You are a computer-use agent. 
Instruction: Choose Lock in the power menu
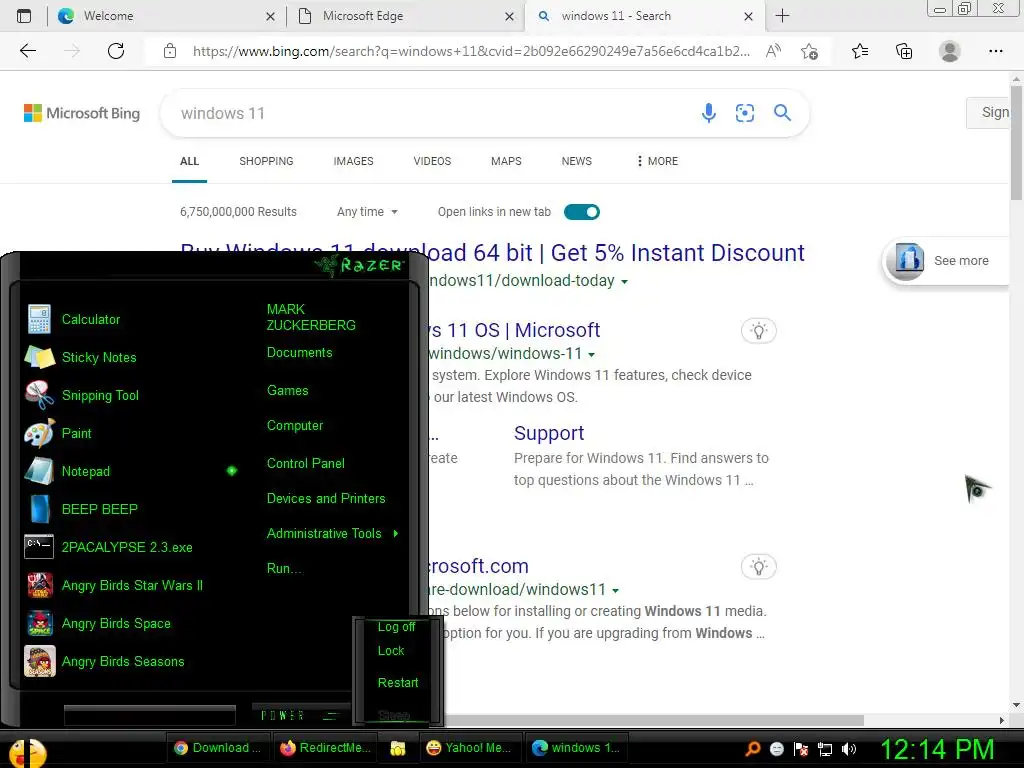point(391,650)
